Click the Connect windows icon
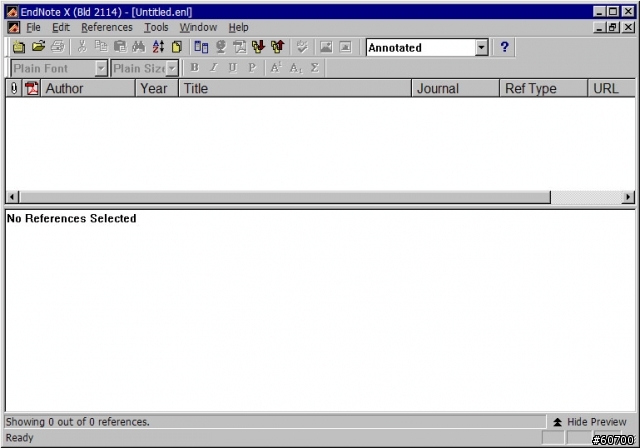640x448 pixels. point(201,47)
